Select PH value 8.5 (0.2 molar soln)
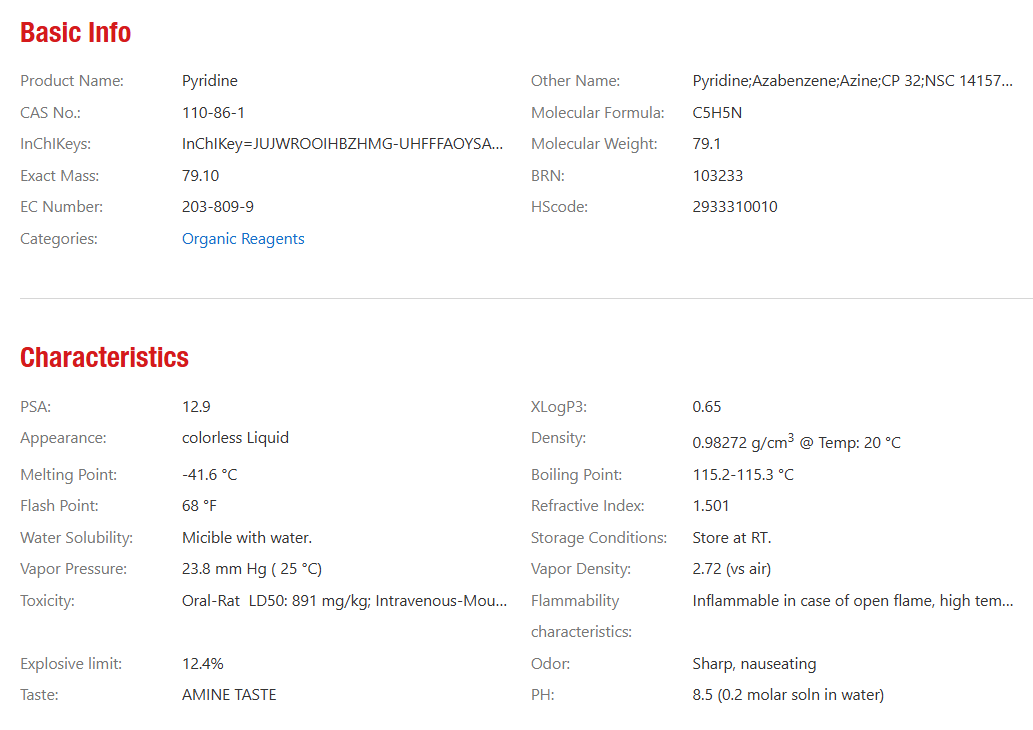 point(788,694)
